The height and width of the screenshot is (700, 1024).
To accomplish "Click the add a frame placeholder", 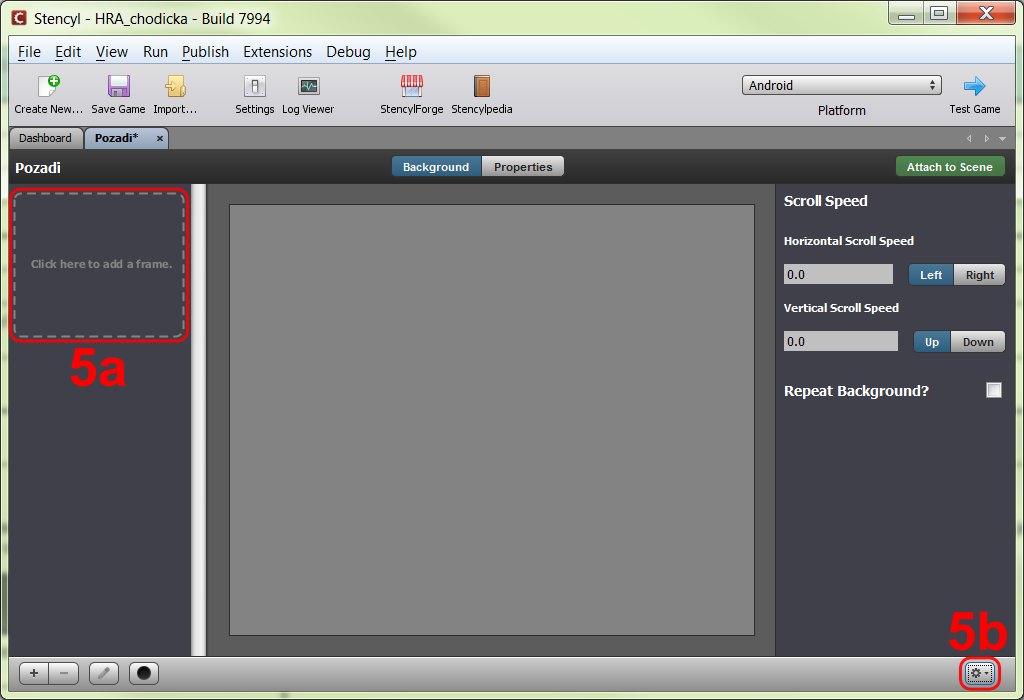I will pos(99,264).
